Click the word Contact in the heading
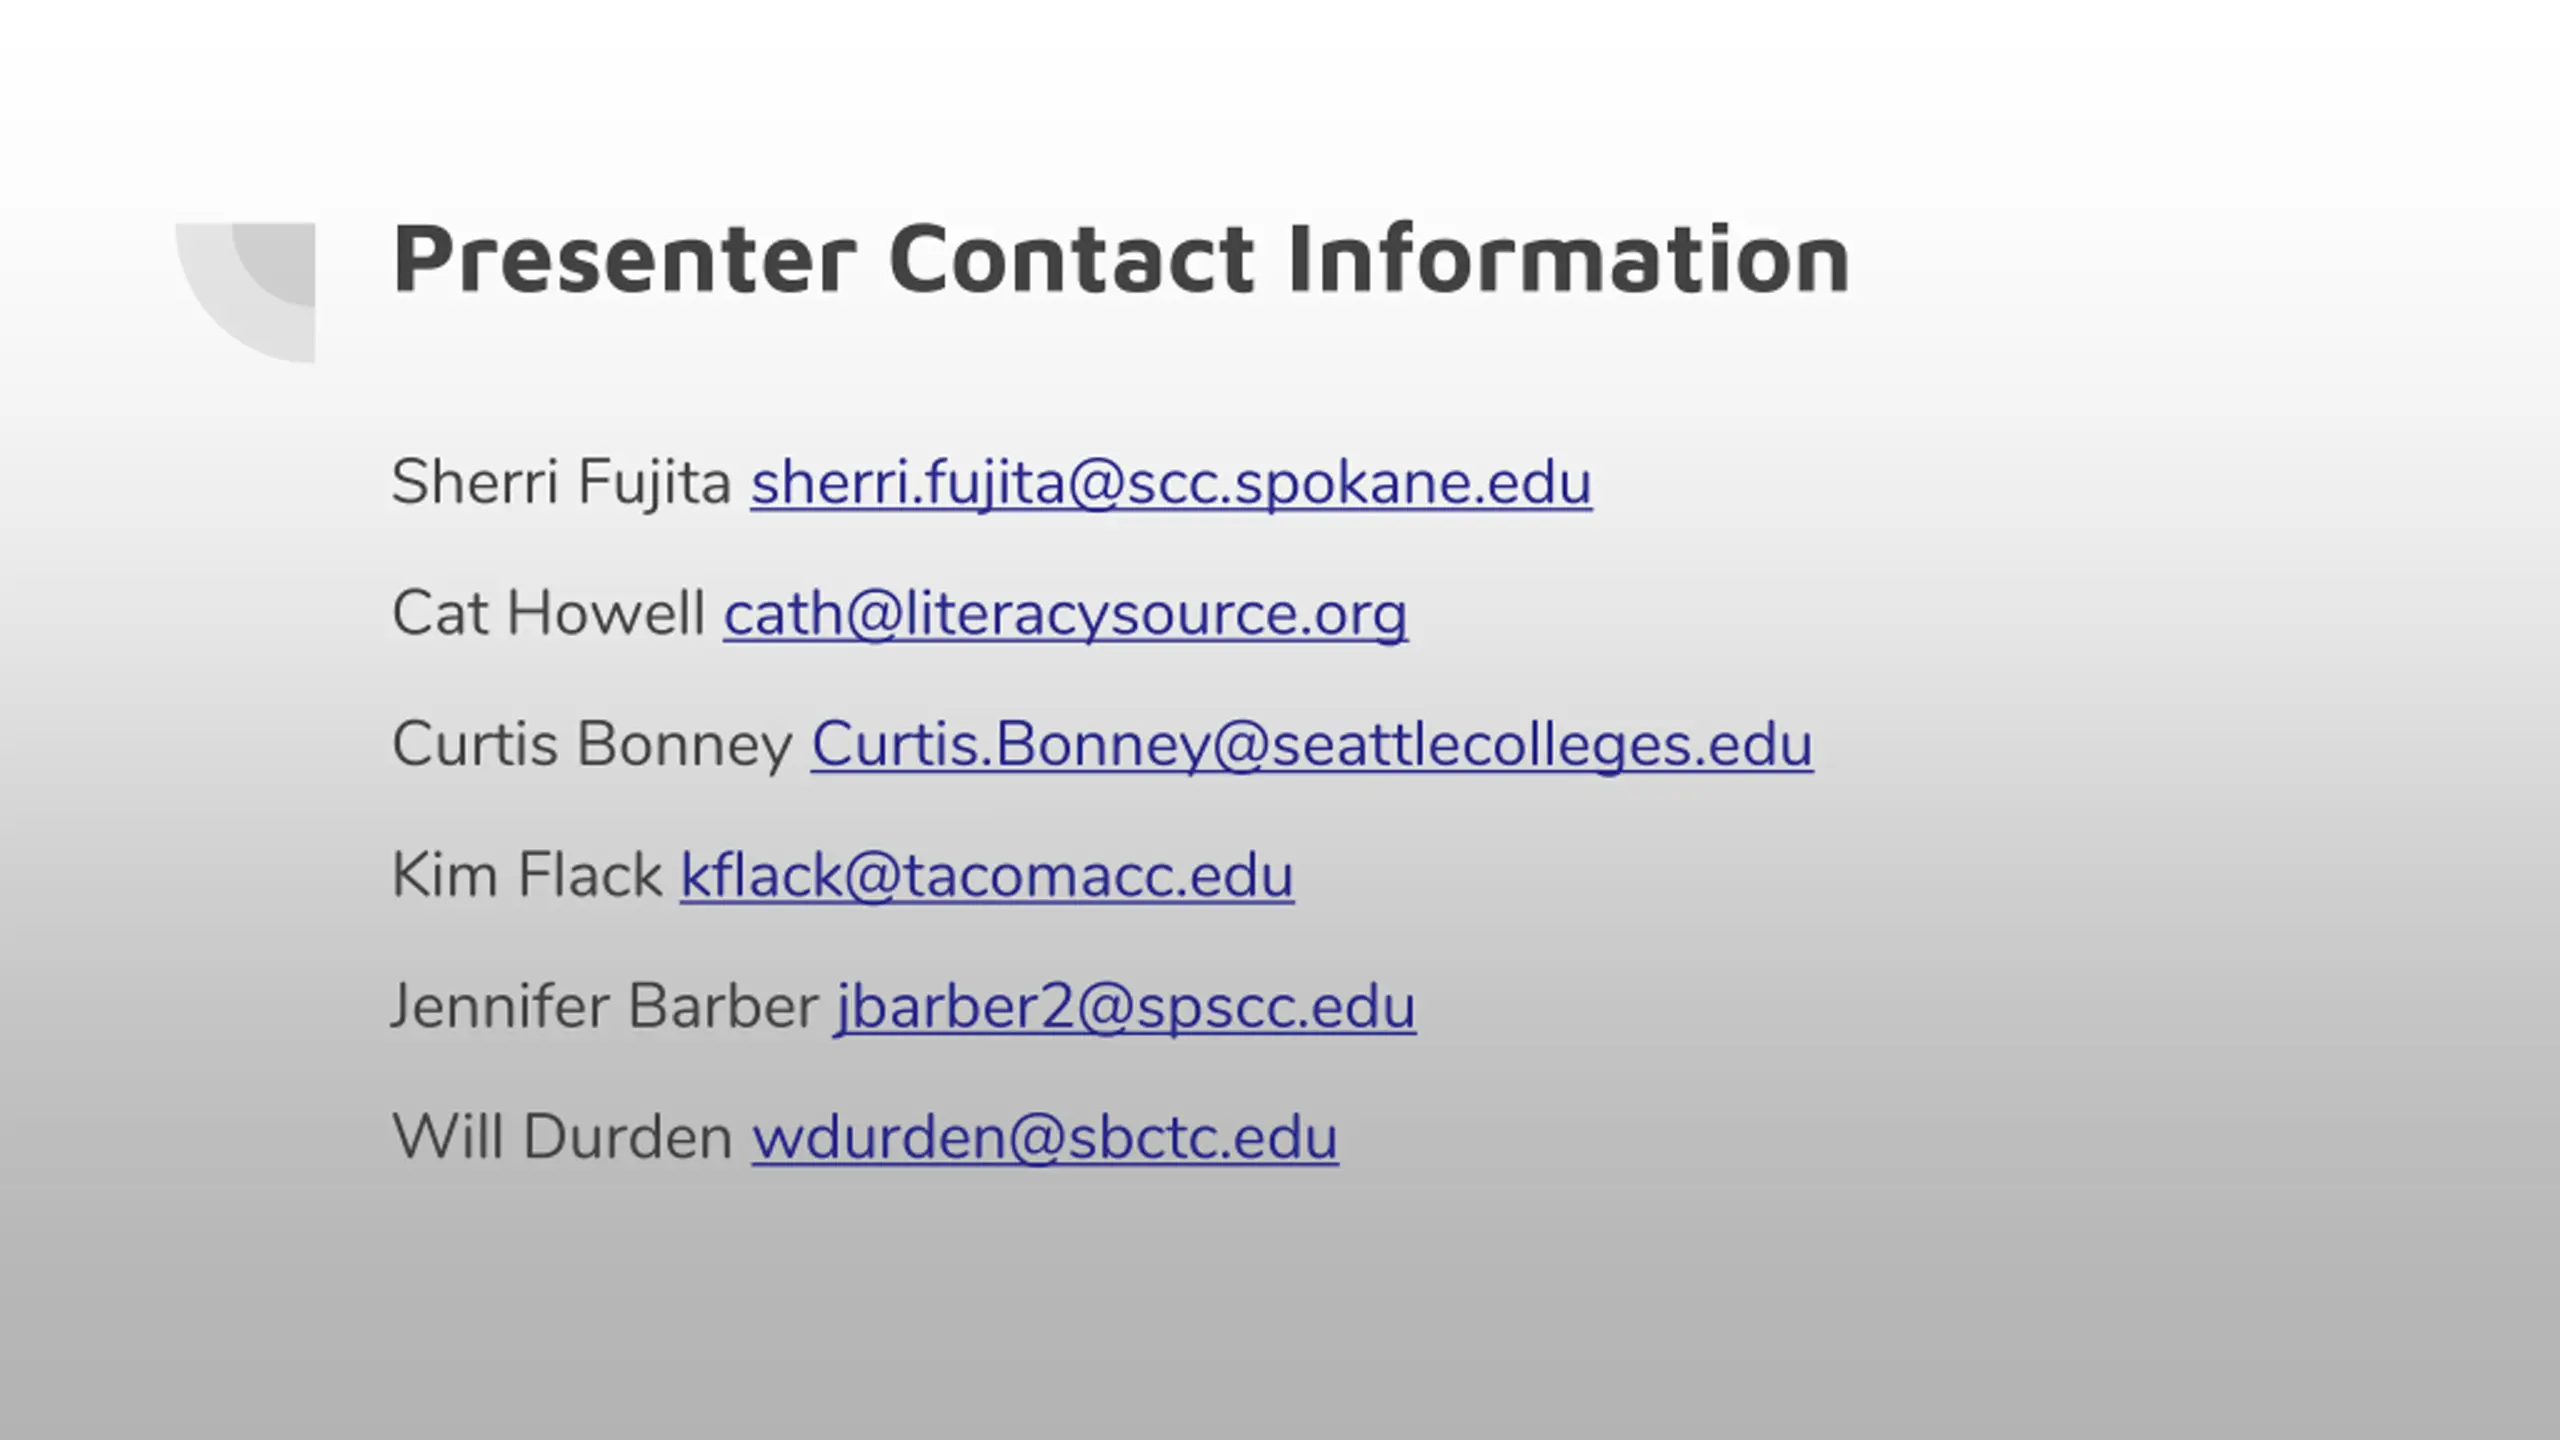 [1071, 259]
